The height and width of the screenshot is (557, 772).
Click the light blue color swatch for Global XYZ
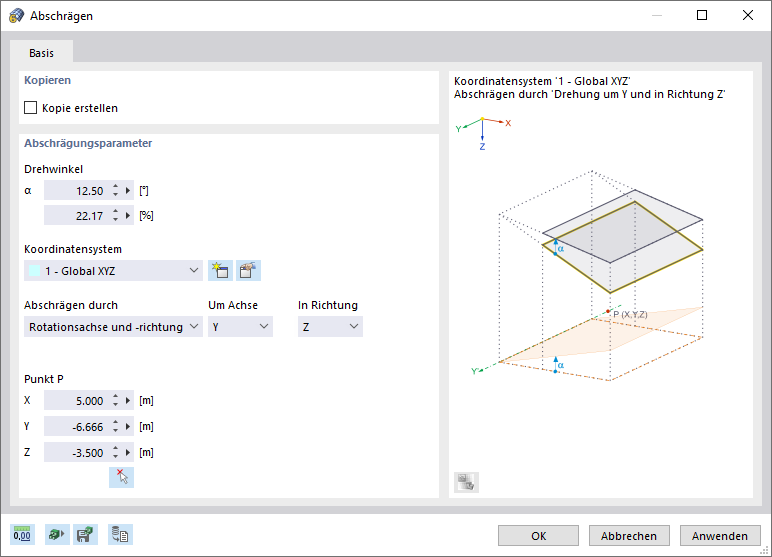(x=34, y=270)
